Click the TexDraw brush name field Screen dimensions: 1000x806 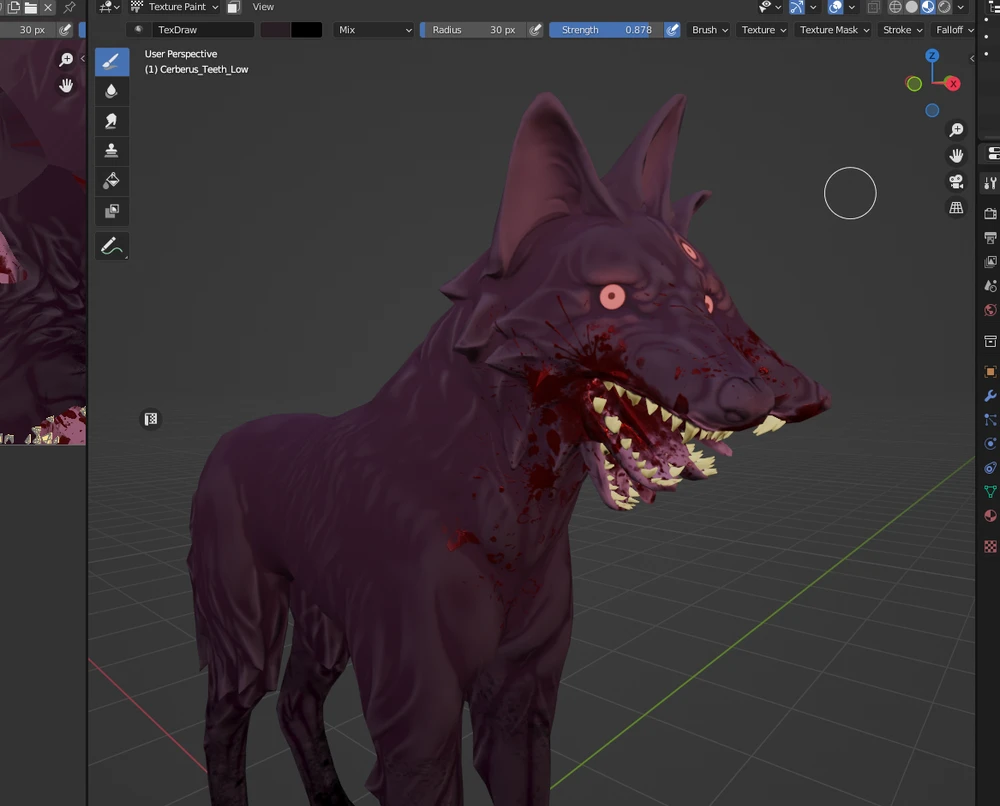coord(203,30)
